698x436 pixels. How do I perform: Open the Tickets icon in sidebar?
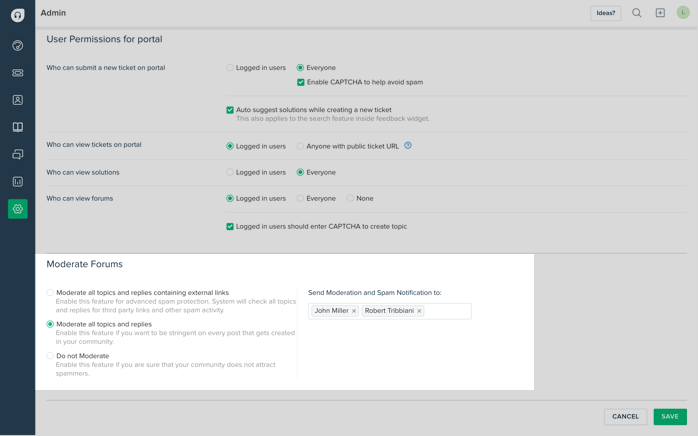click(18, 73)
